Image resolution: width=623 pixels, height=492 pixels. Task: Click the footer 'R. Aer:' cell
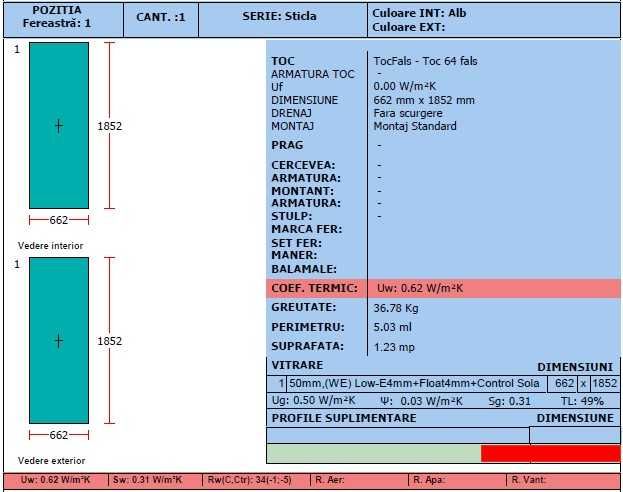[359, 480]
